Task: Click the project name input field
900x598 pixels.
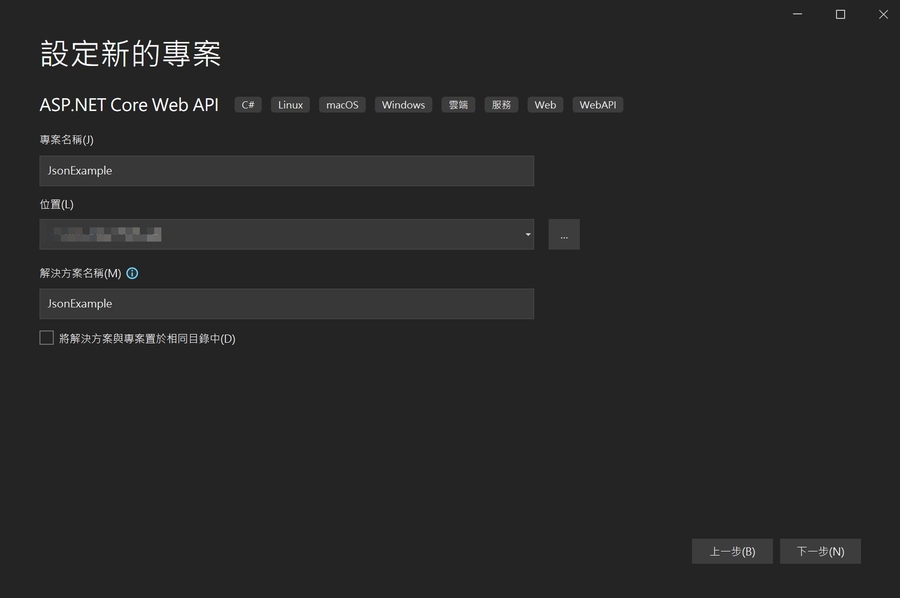Action: (x=286, y=171)
